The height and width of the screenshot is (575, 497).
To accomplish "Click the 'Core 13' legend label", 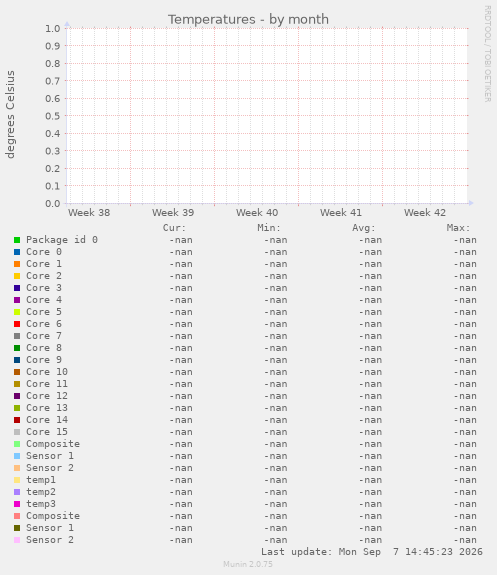I will click(47, 408).
